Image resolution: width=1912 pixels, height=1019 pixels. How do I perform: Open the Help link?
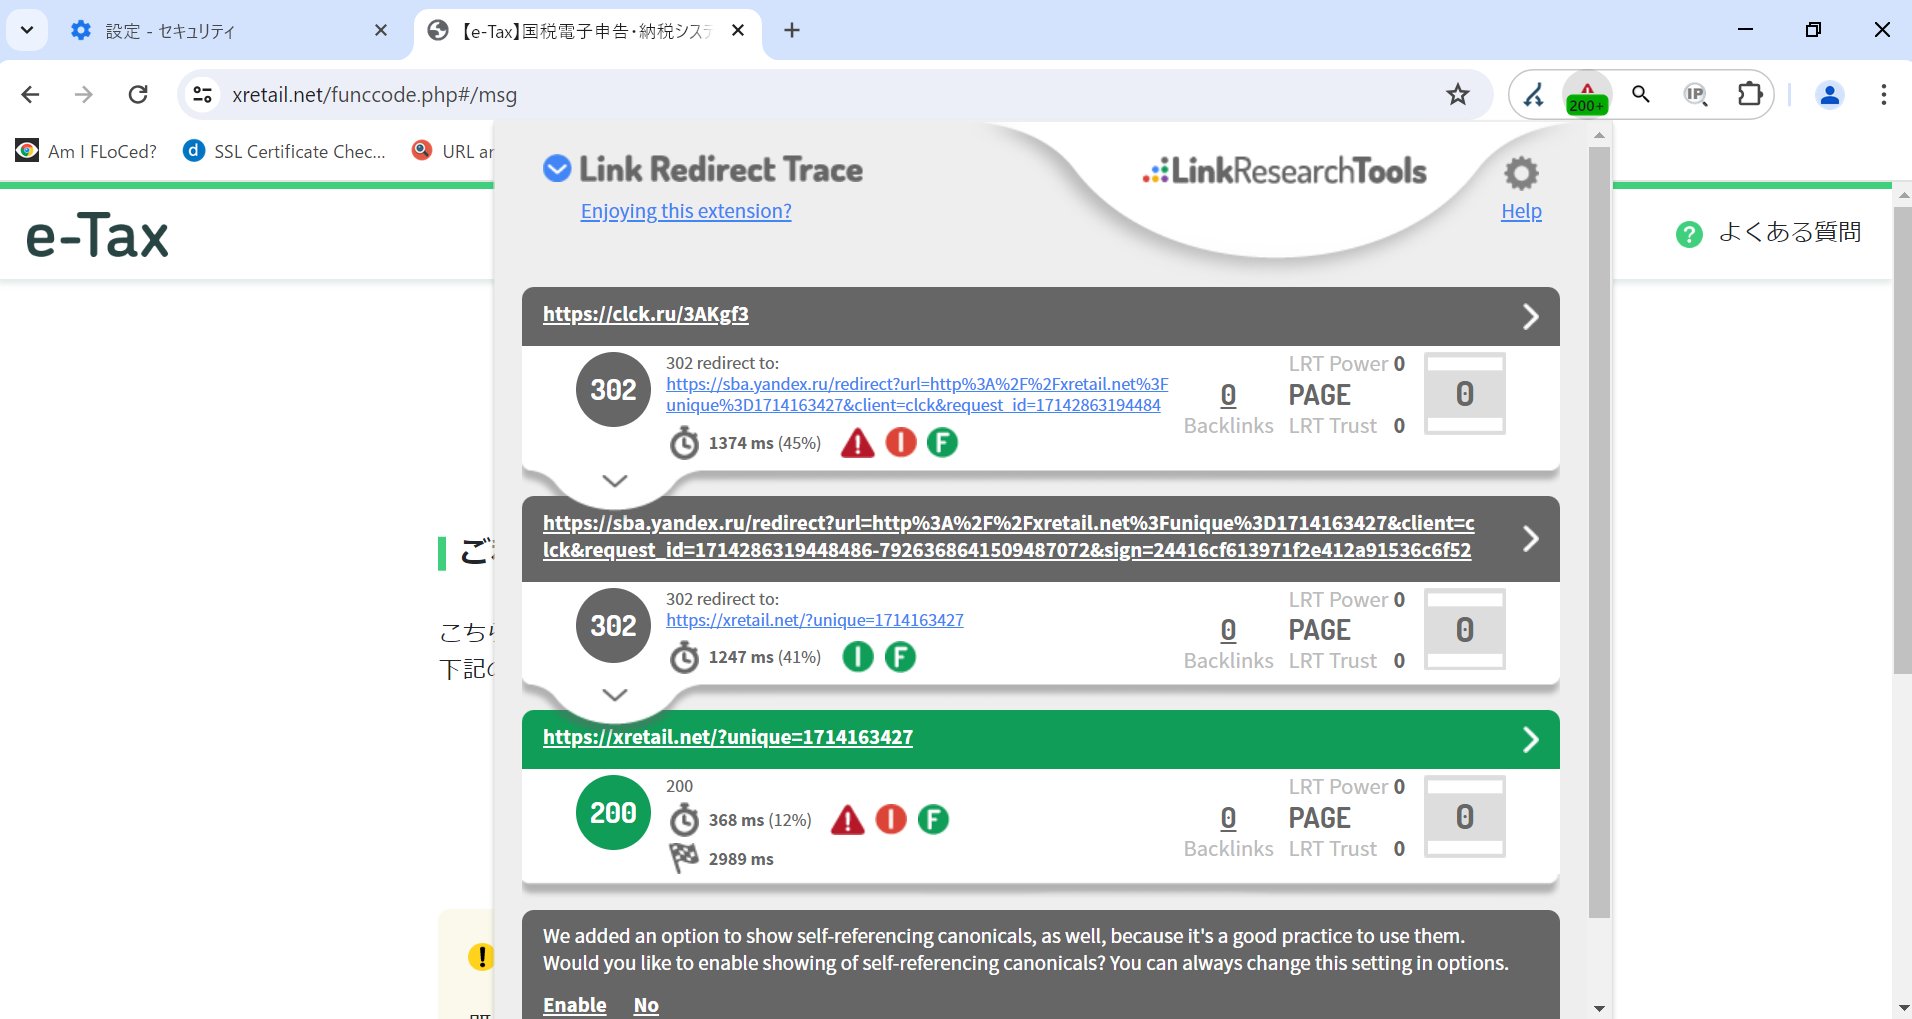(x=1521, y=211)
